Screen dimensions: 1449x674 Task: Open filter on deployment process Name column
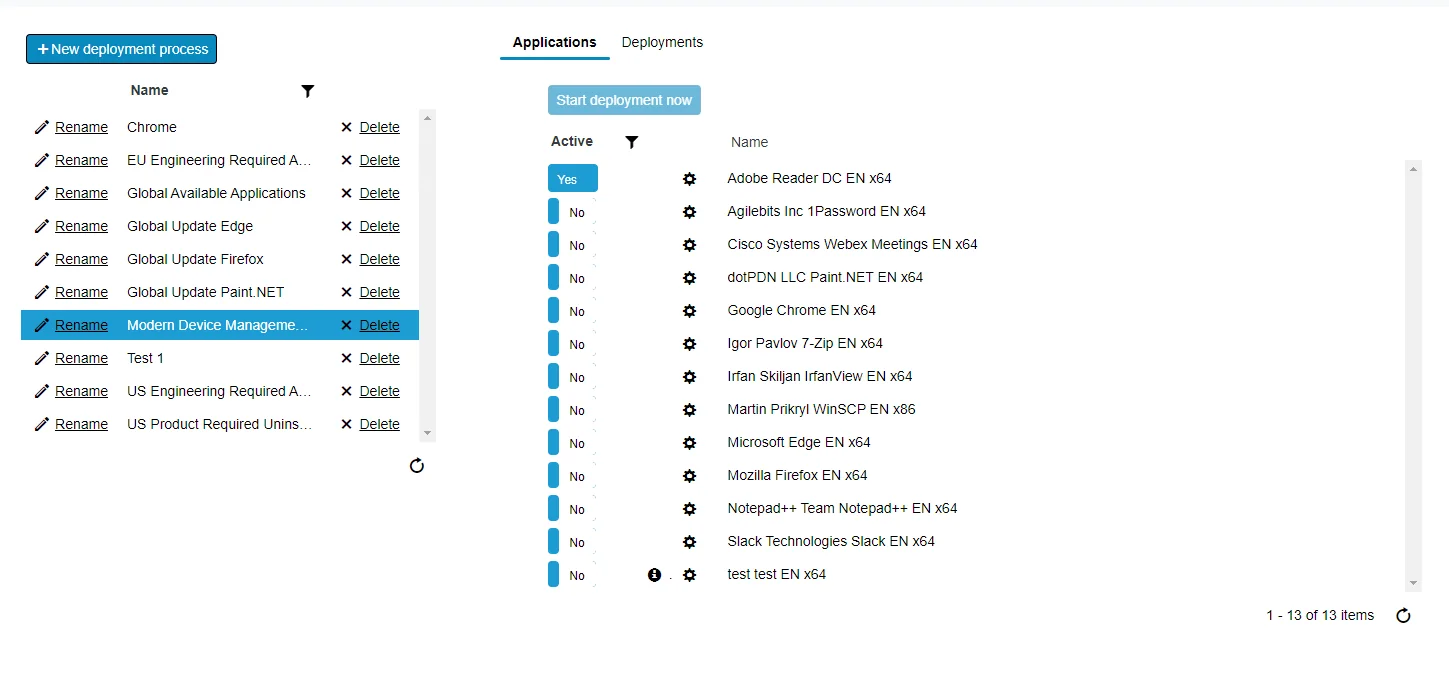coord(308,91)
